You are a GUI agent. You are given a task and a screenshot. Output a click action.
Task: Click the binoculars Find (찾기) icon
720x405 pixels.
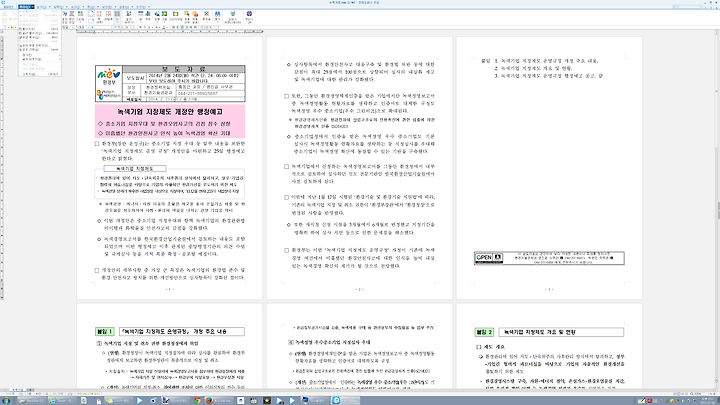(x=217, y=17)
